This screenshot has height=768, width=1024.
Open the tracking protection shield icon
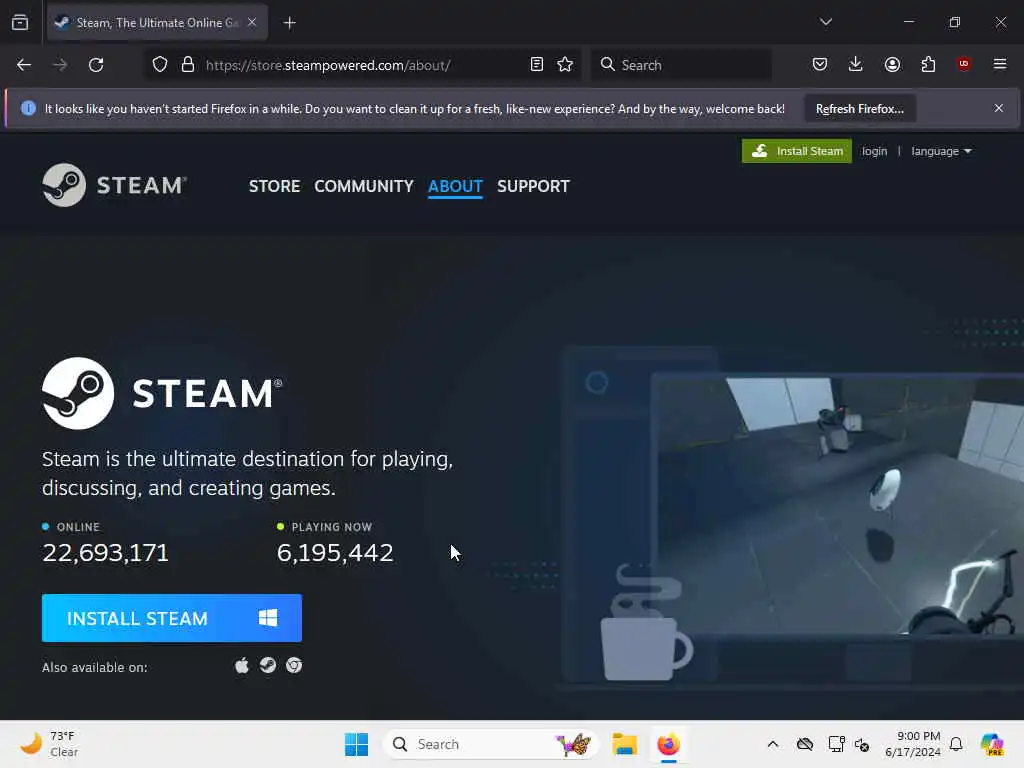[160, 65]
